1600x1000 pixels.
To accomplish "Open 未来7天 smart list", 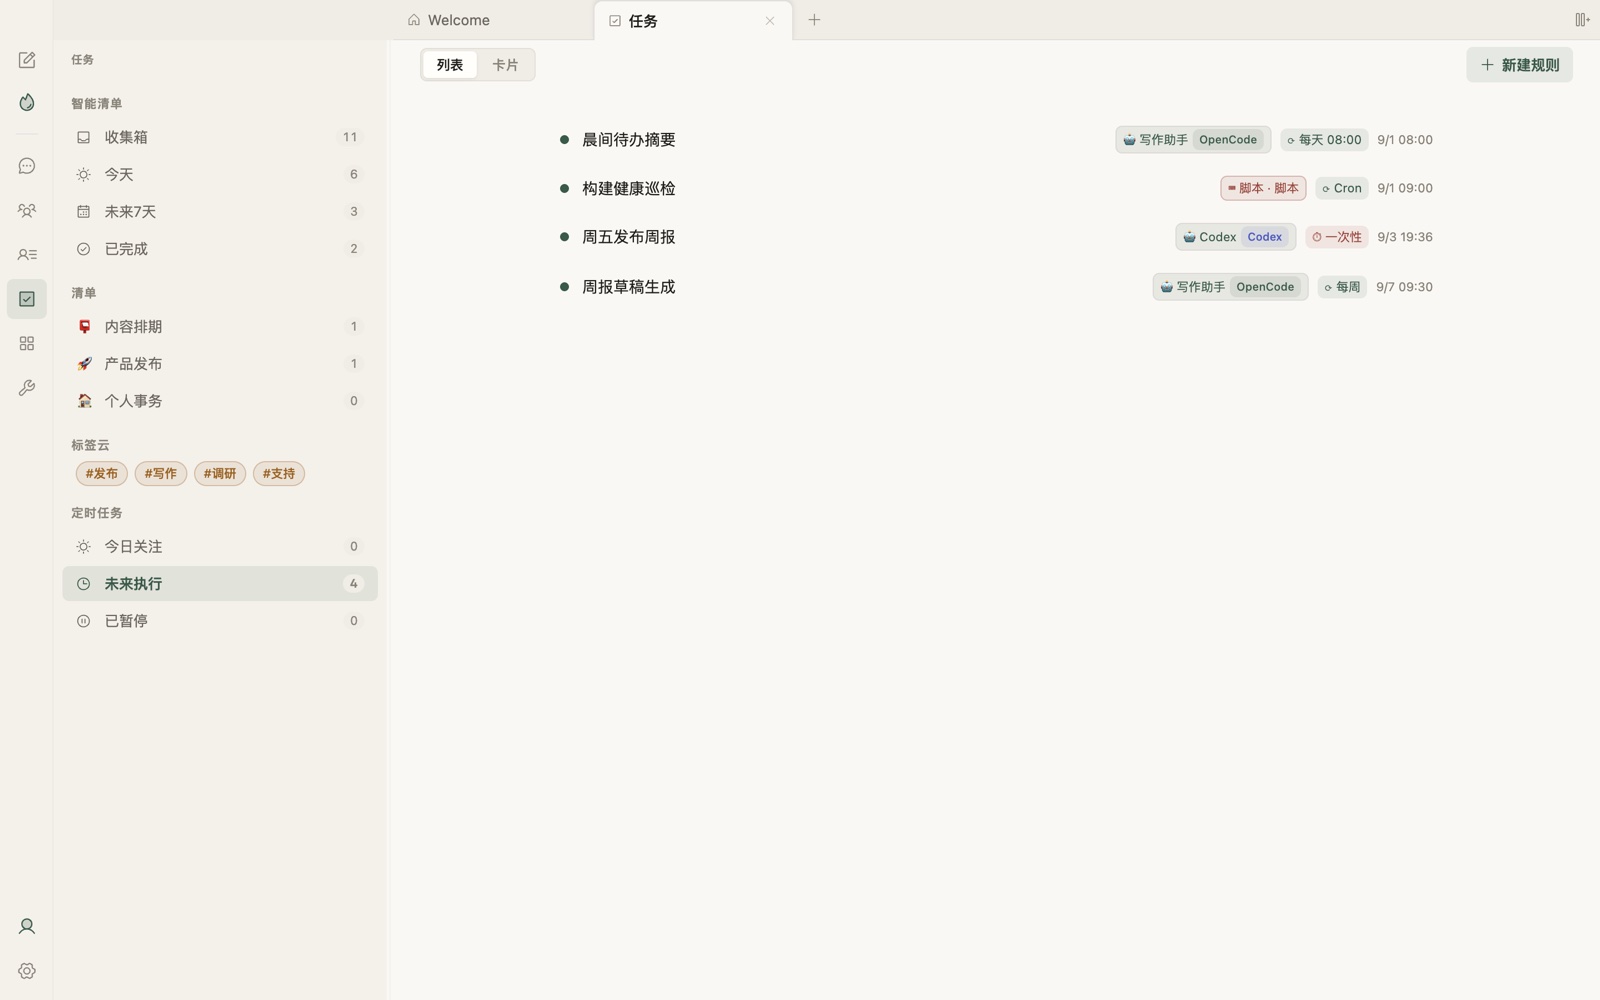I will [x=220, y=211].
